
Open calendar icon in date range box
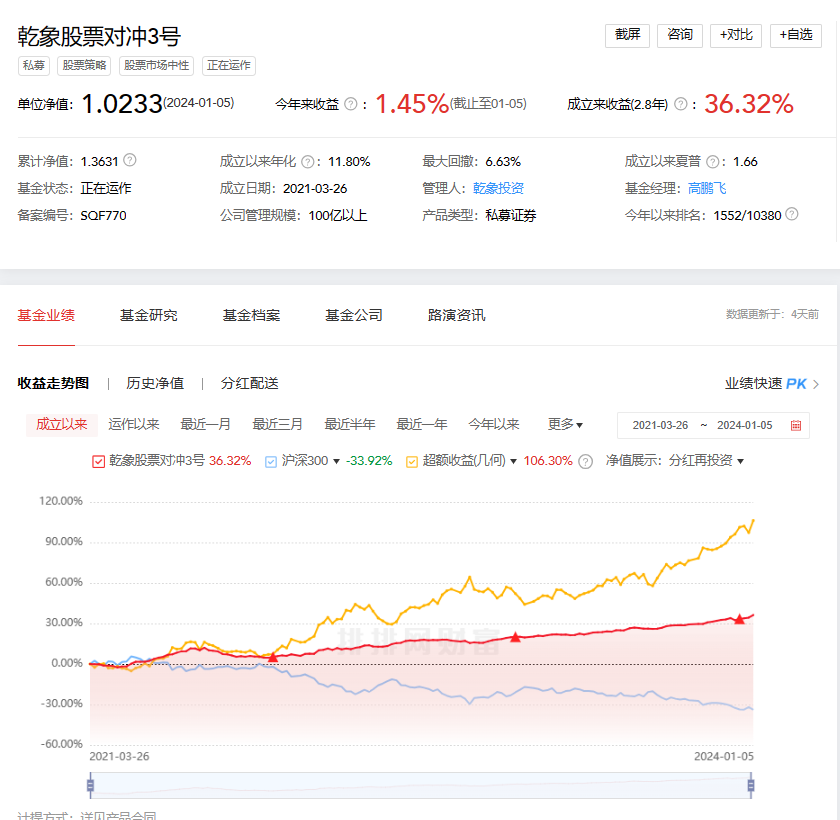pyautogui.click(x=796, y=425)
